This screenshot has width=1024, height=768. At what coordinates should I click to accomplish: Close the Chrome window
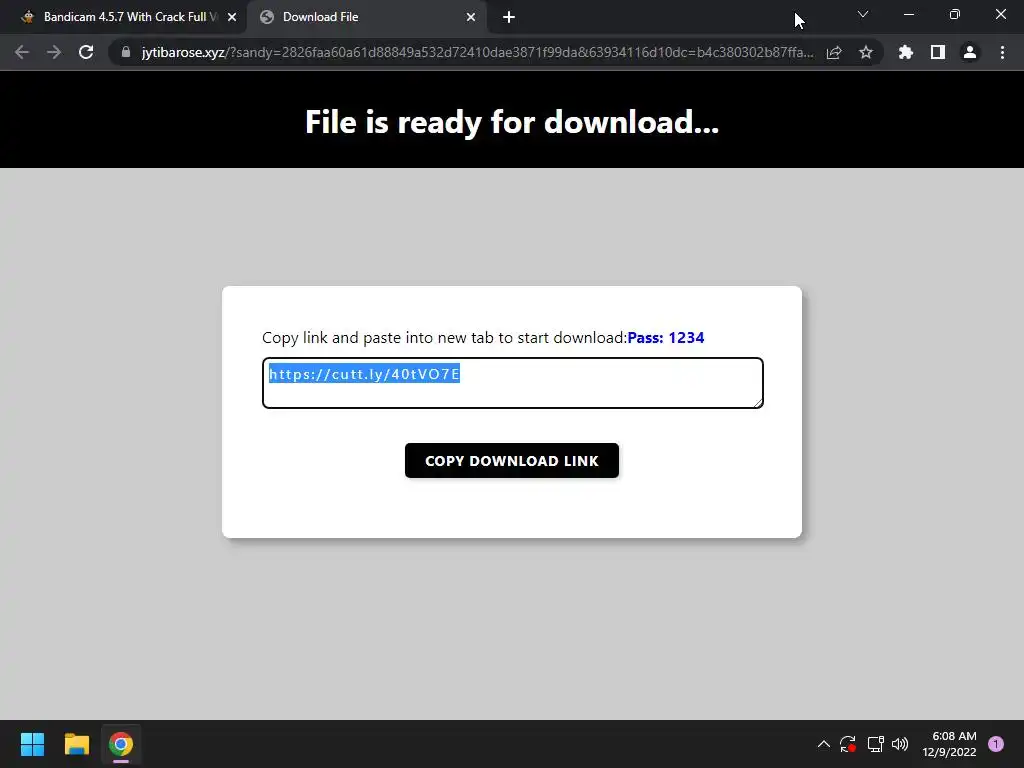pyautogui.click(x=1000, y=14)
